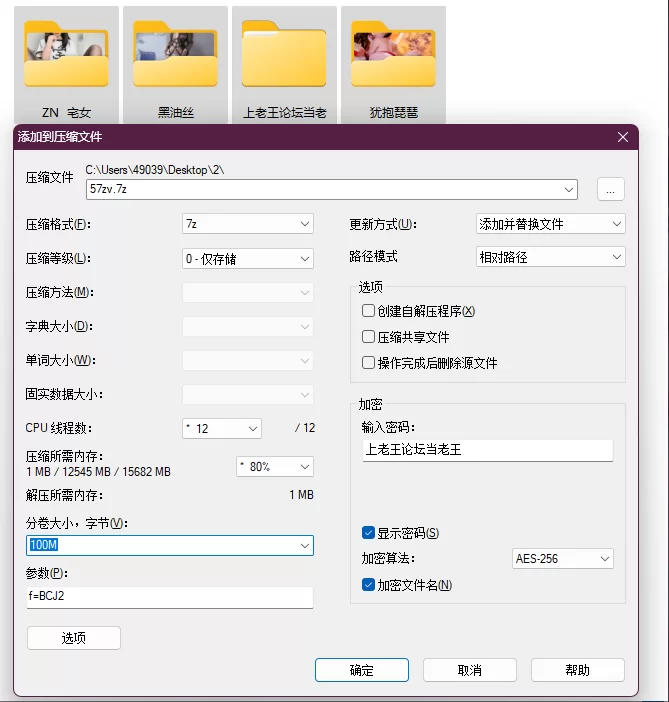Image resolution: width=669 pixels, height=702 pixels.
Task: Click the 确定 button
Action: pos(361,670)
